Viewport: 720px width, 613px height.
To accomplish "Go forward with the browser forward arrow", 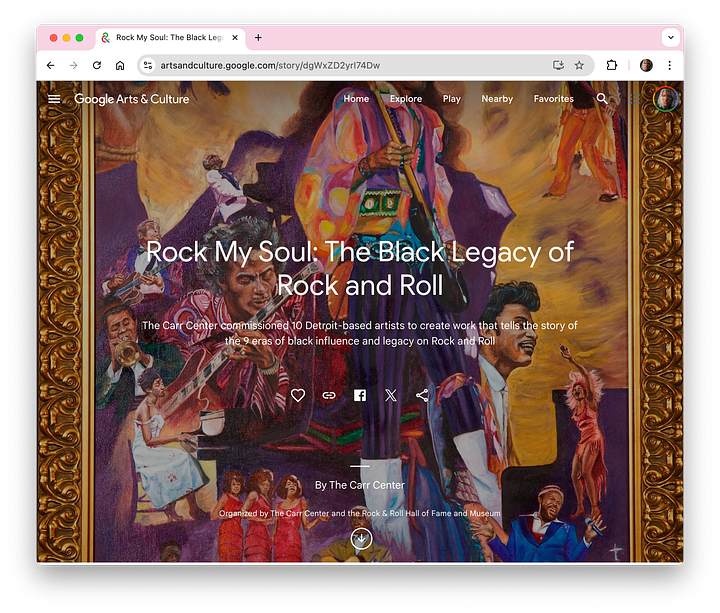I will tap(73, 65).
